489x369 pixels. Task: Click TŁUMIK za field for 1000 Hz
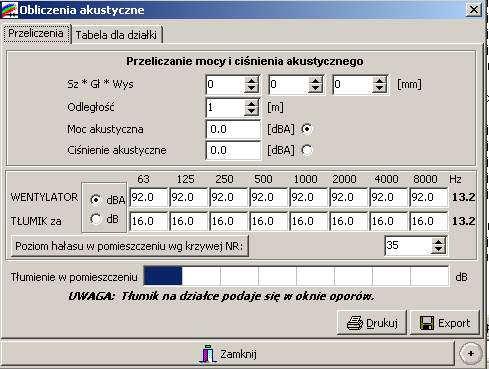(x=309, y=221)
